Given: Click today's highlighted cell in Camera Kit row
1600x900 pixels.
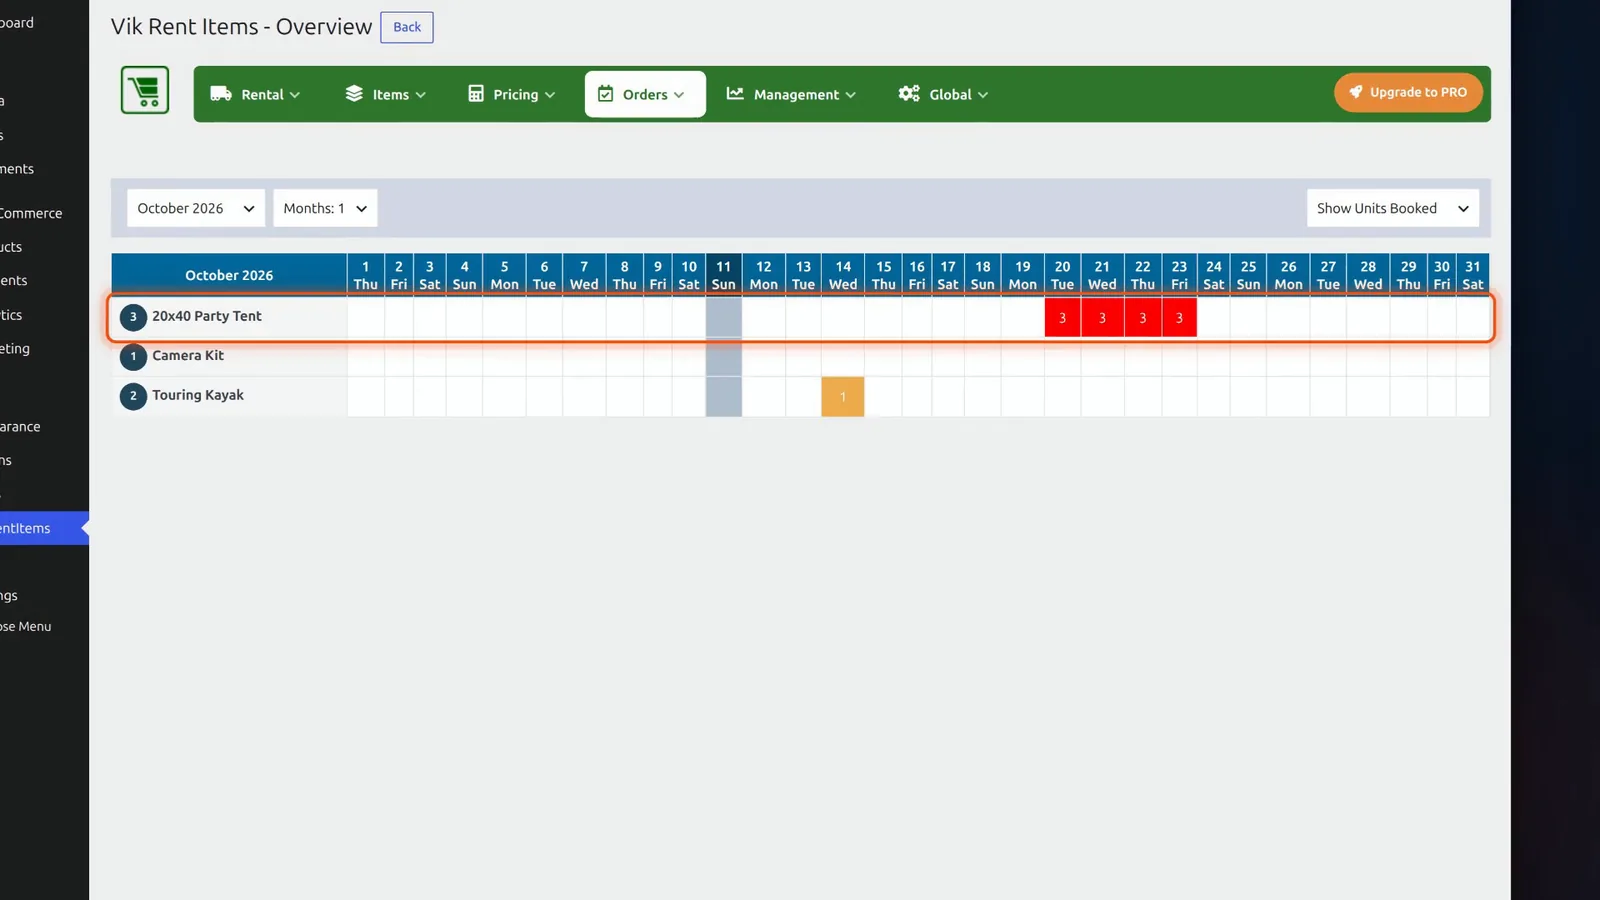Looking at the screenshot, I should (x=724, y=357).
